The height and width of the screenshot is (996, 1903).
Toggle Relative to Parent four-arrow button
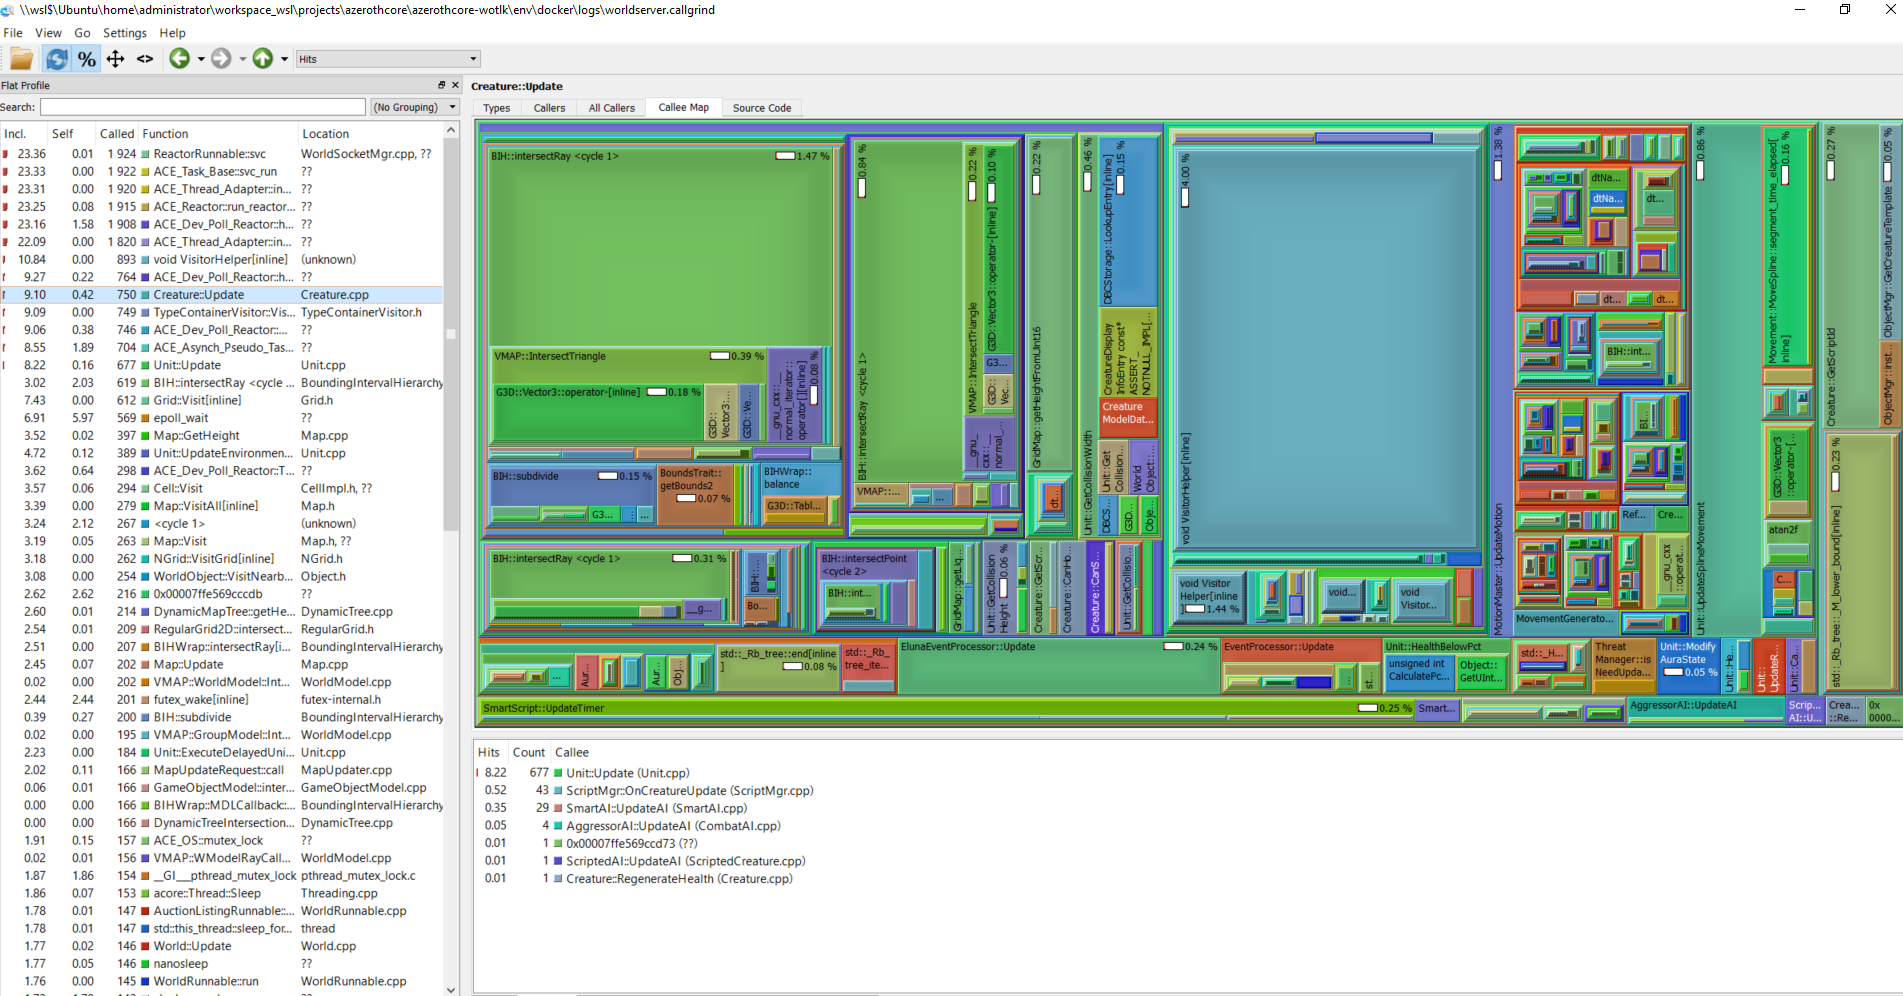pyautogui.click(x=116, y=59)
